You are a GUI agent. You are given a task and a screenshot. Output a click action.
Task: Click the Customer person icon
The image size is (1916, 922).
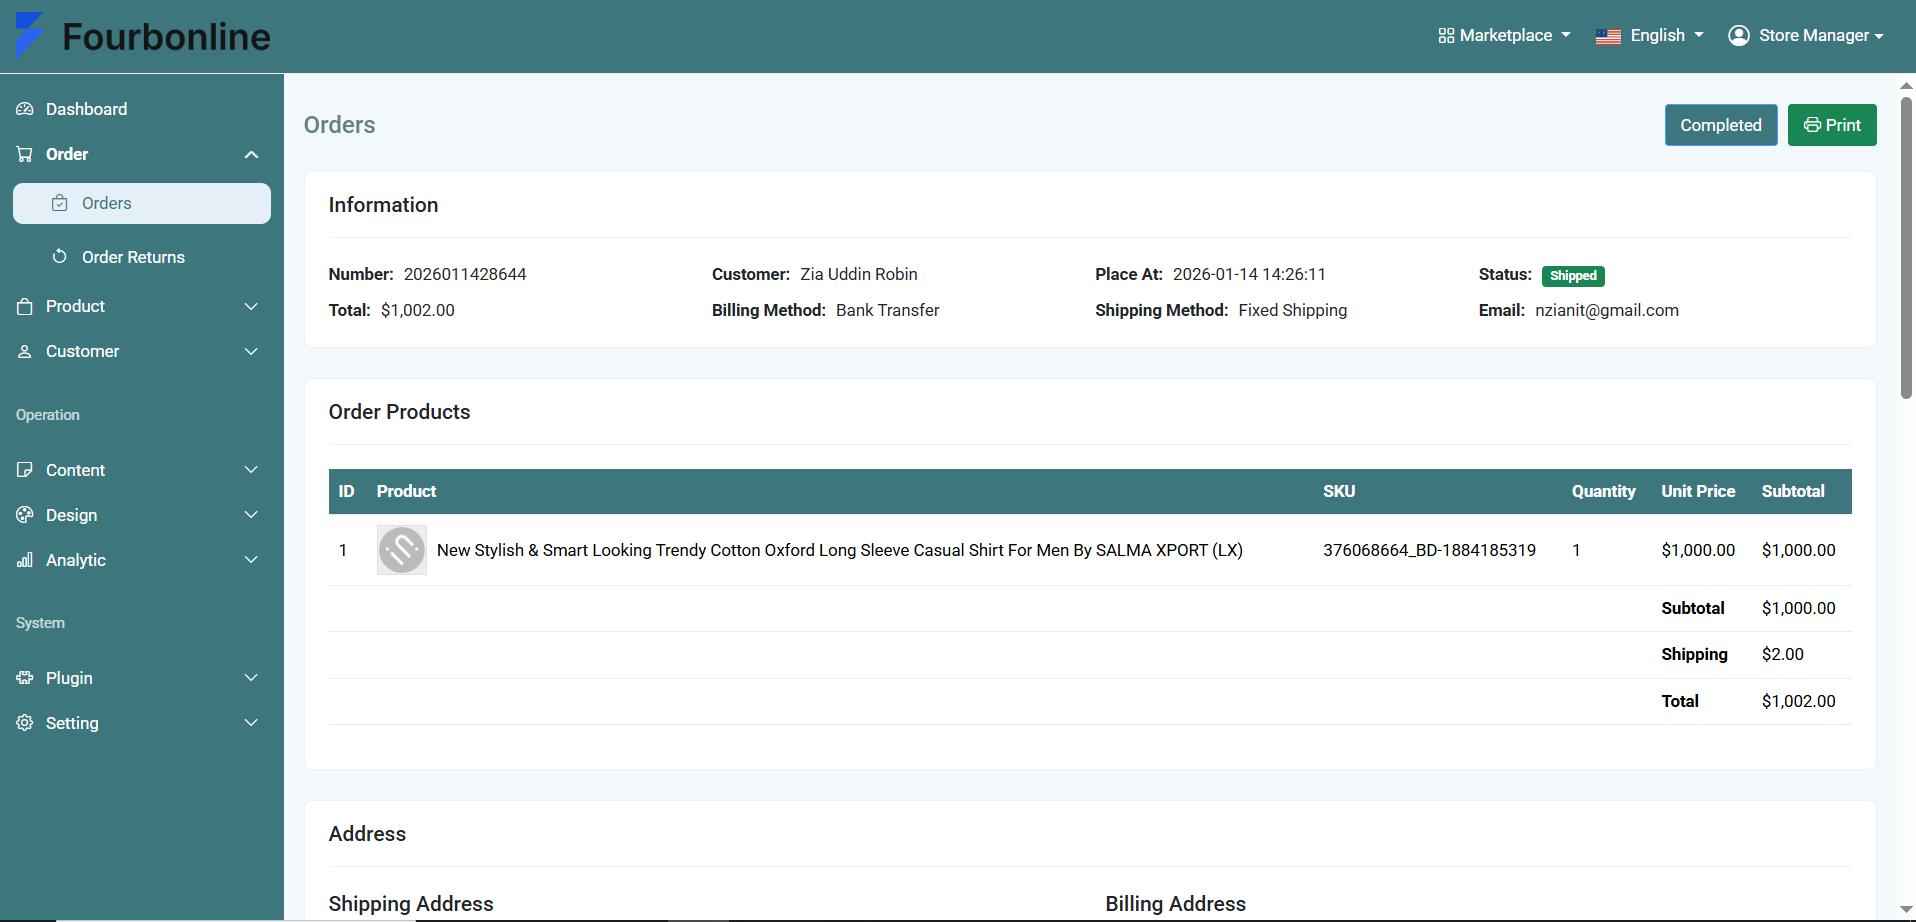[25, 351]
